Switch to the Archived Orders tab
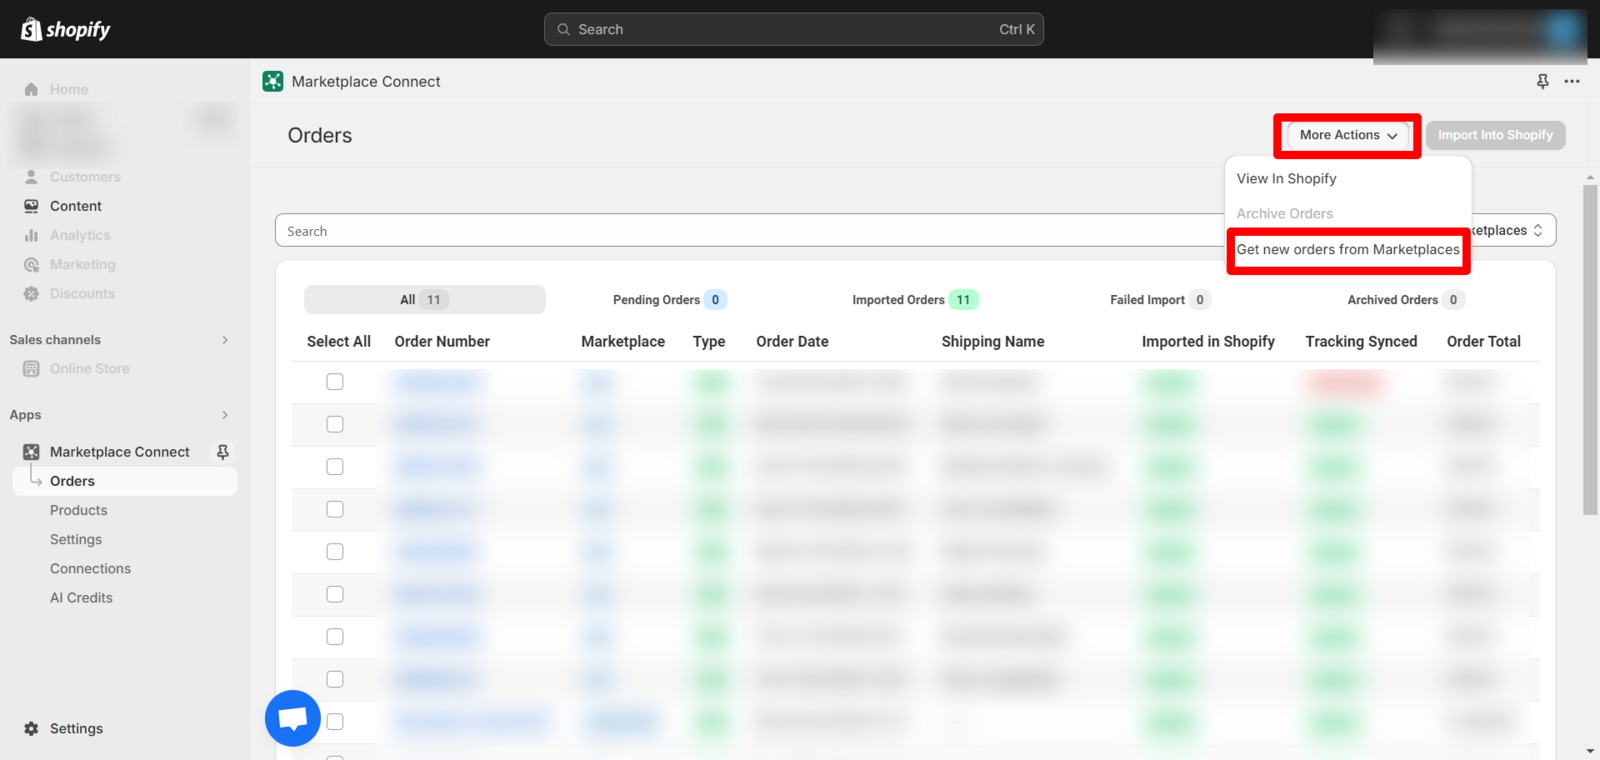 1405,300
